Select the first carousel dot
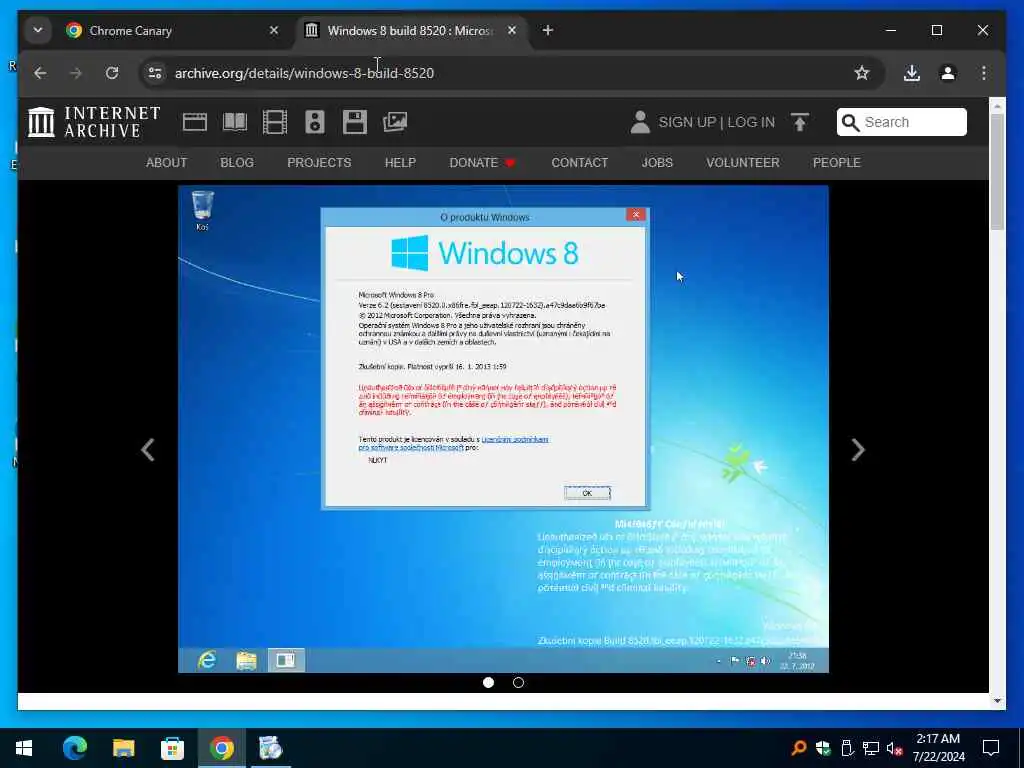The image size is (1024, 768). pos(488,682)
